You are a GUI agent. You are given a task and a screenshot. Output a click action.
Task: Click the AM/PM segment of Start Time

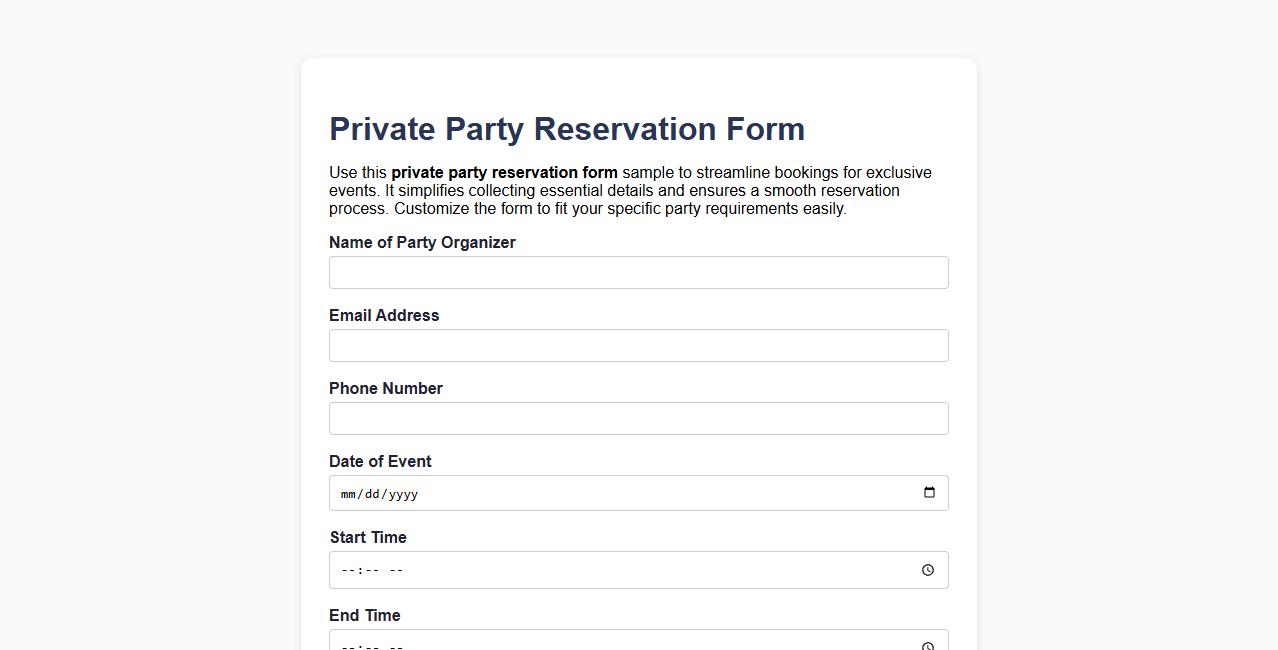(396, 570)
